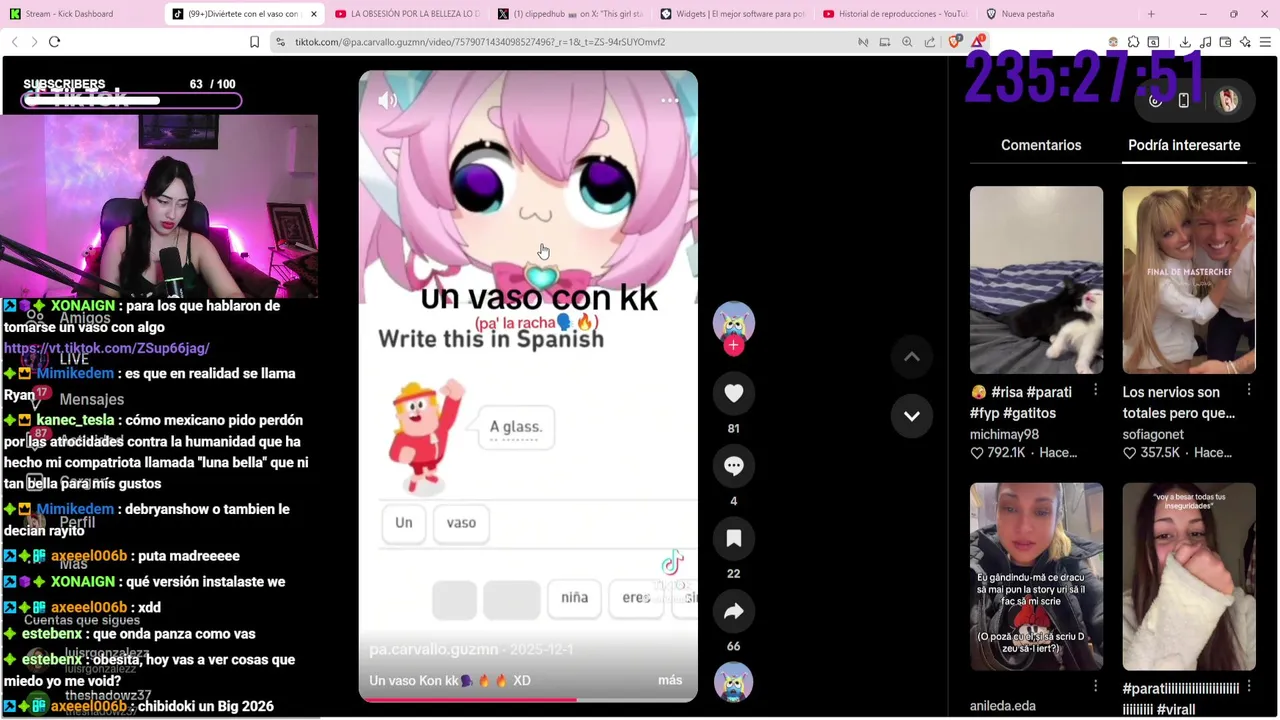Open the Brave wallet icon
1280x720 pixels.
pos(1225,42)
